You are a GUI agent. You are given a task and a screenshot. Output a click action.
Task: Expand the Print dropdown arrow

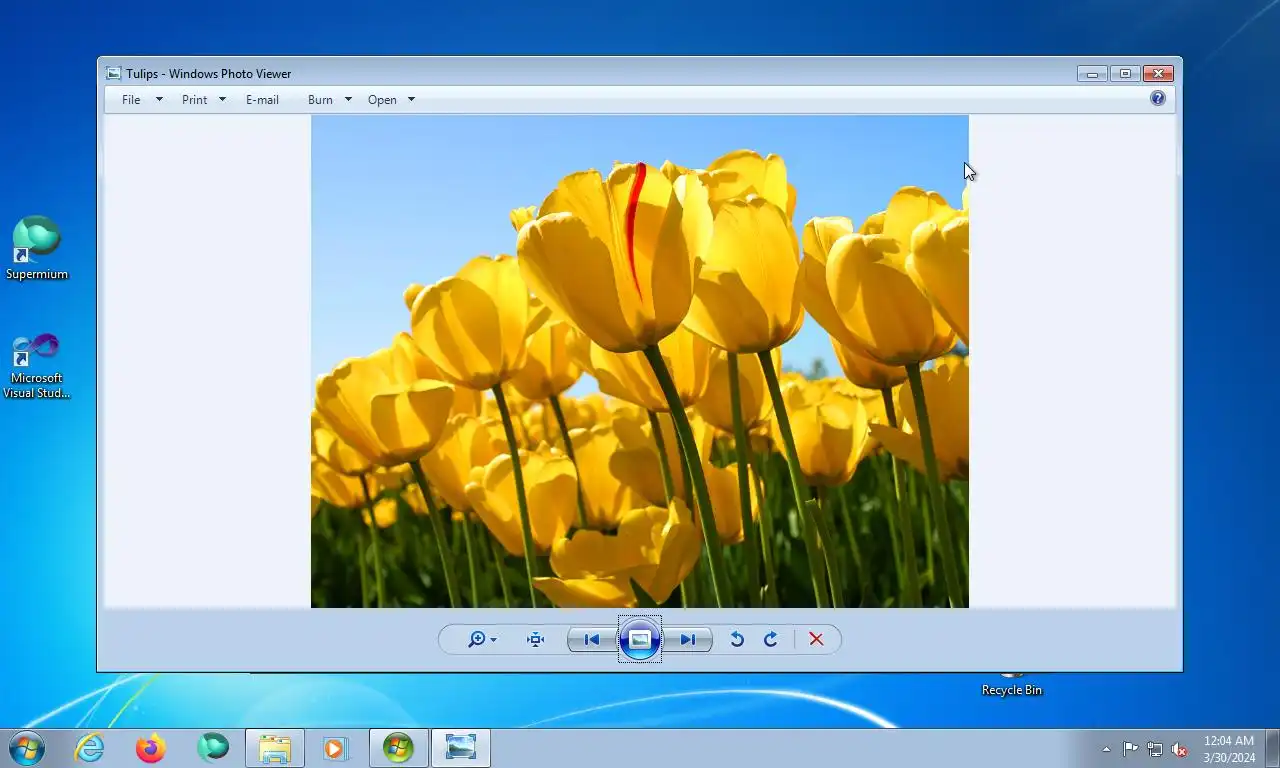222,100
